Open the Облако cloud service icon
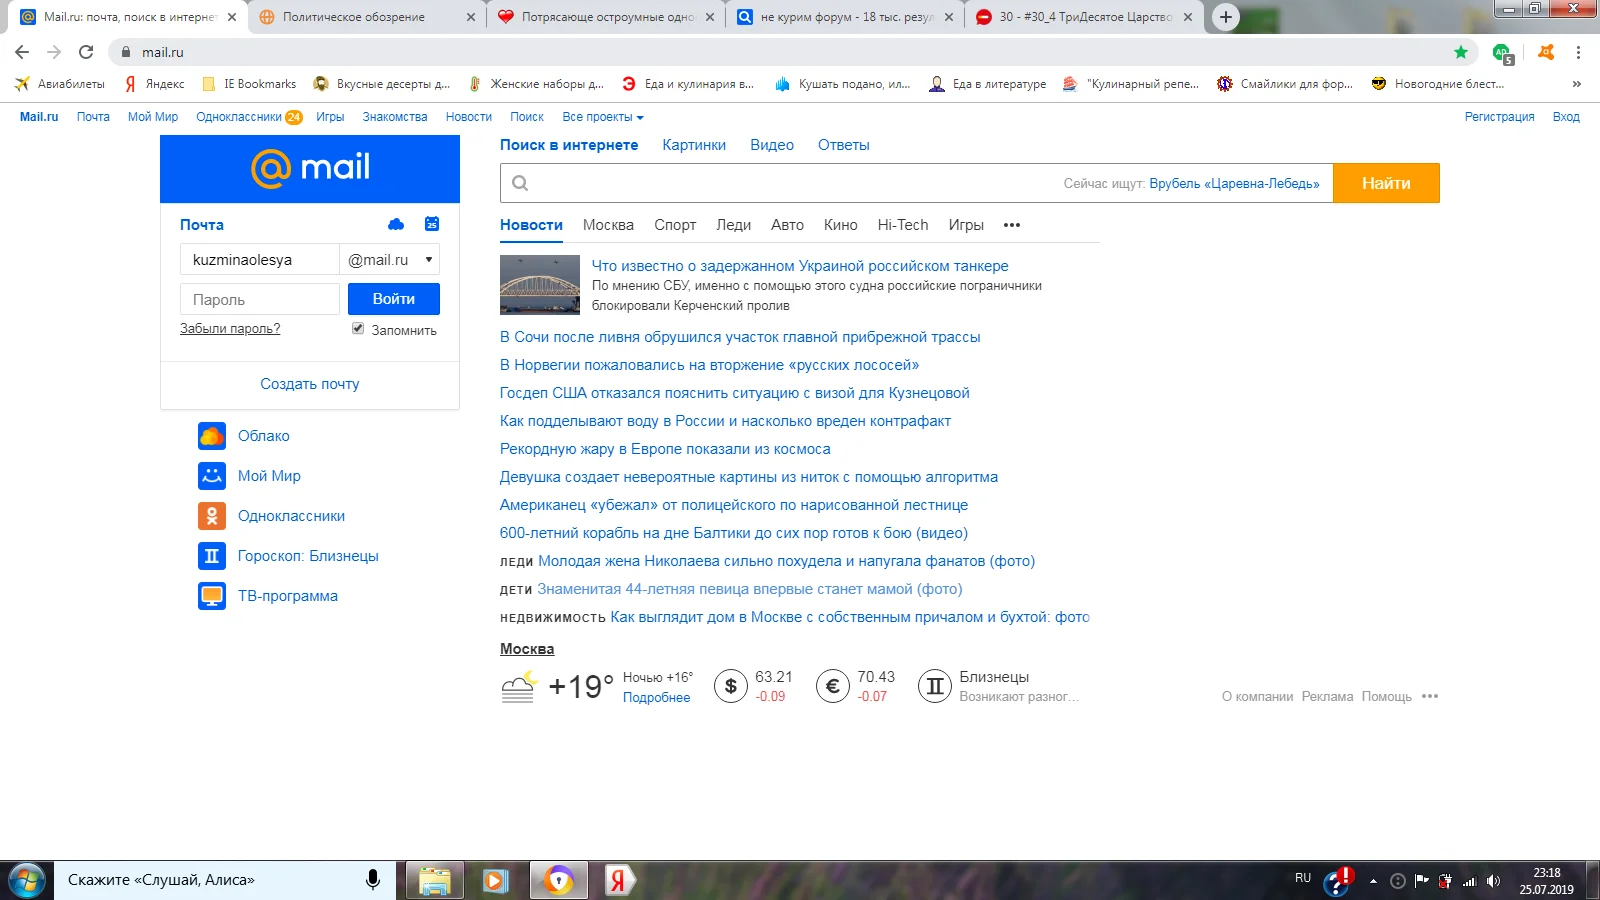 (x=212, y=436)
